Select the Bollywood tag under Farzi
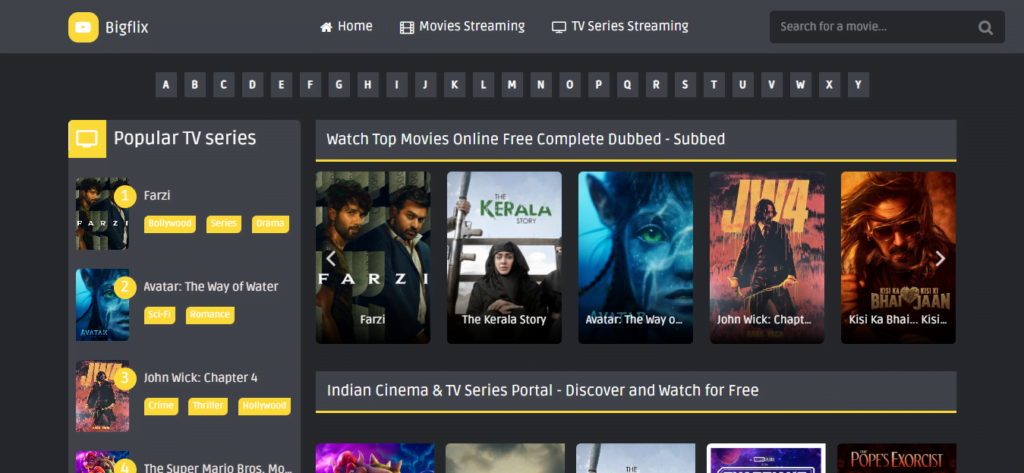 (x=170, y=224)
